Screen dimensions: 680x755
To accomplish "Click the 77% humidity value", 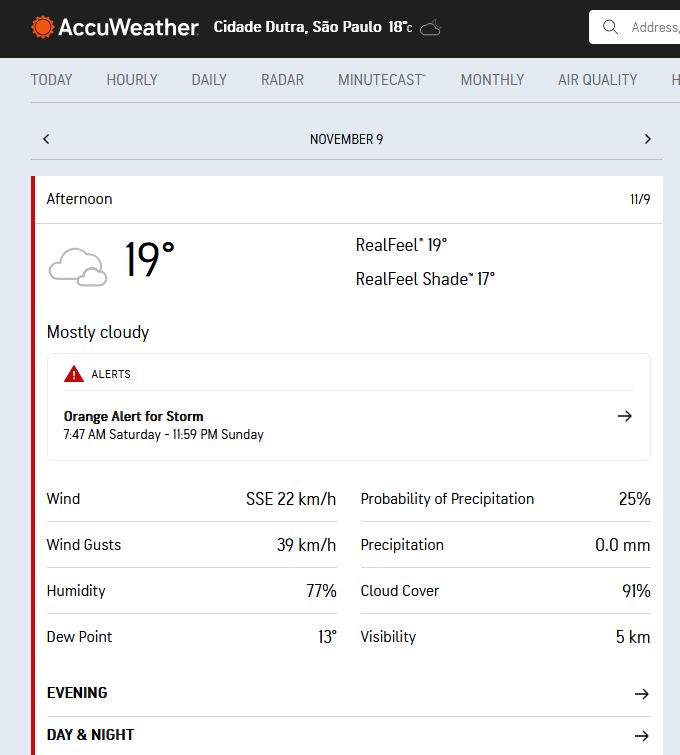I will pos(321,591).
